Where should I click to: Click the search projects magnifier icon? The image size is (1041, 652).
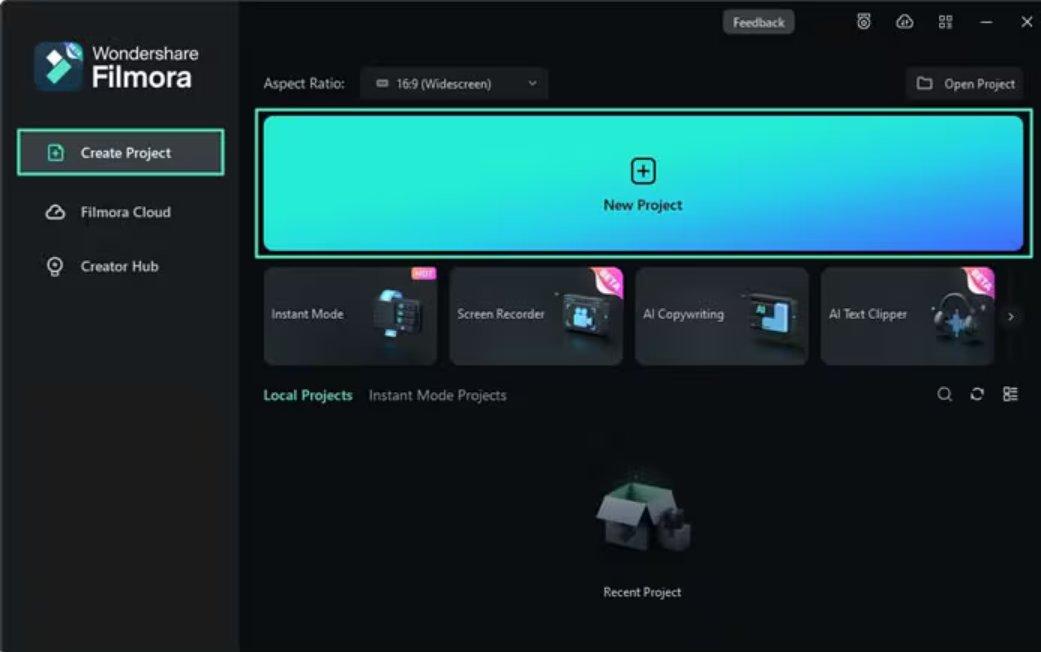(945, 394)
